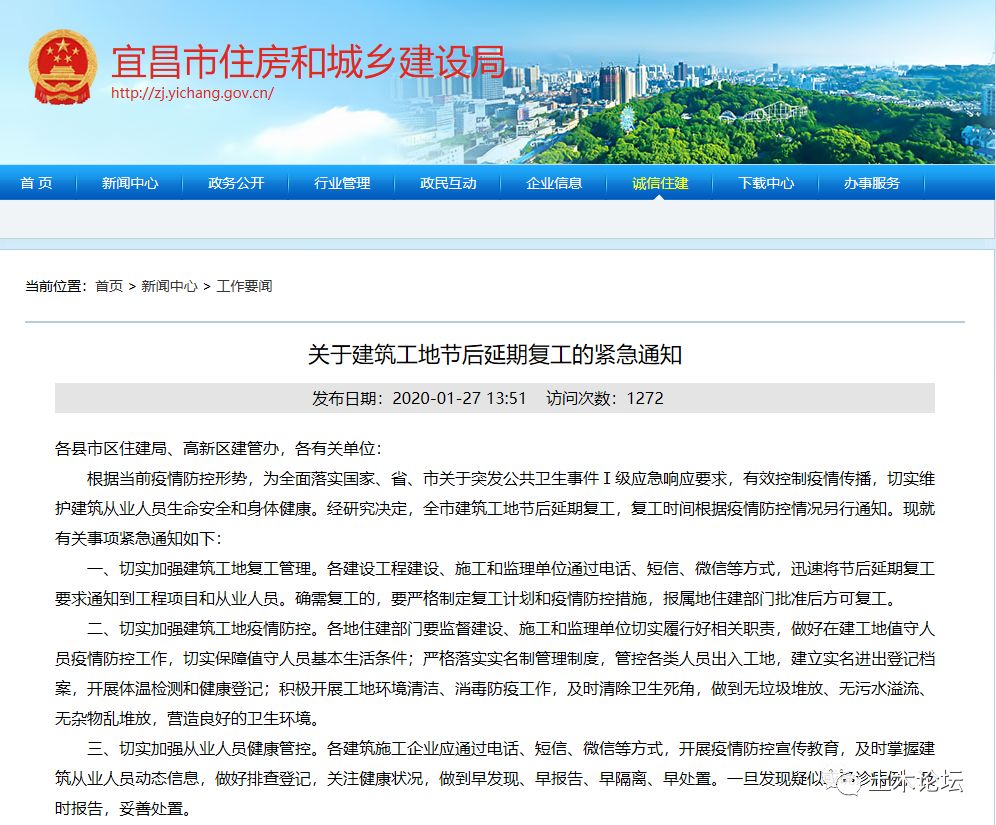This screenshot has width=996, height=825.
Task: Click the 工作要闻 breadcrumb link
Action: tap(244, 286)
